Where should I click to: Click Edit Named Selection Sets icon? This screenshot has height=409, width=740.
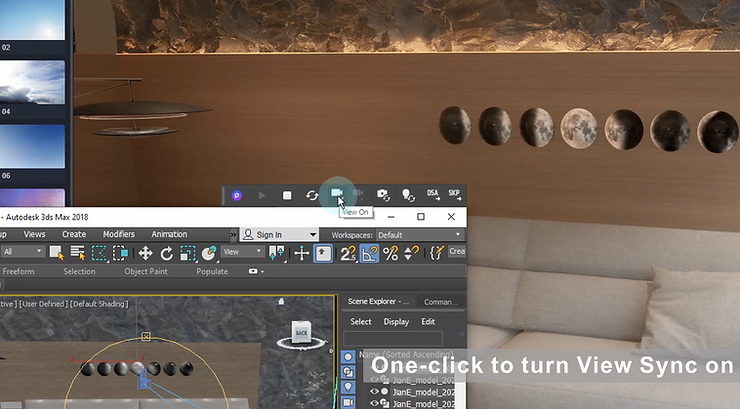point(437,253)
